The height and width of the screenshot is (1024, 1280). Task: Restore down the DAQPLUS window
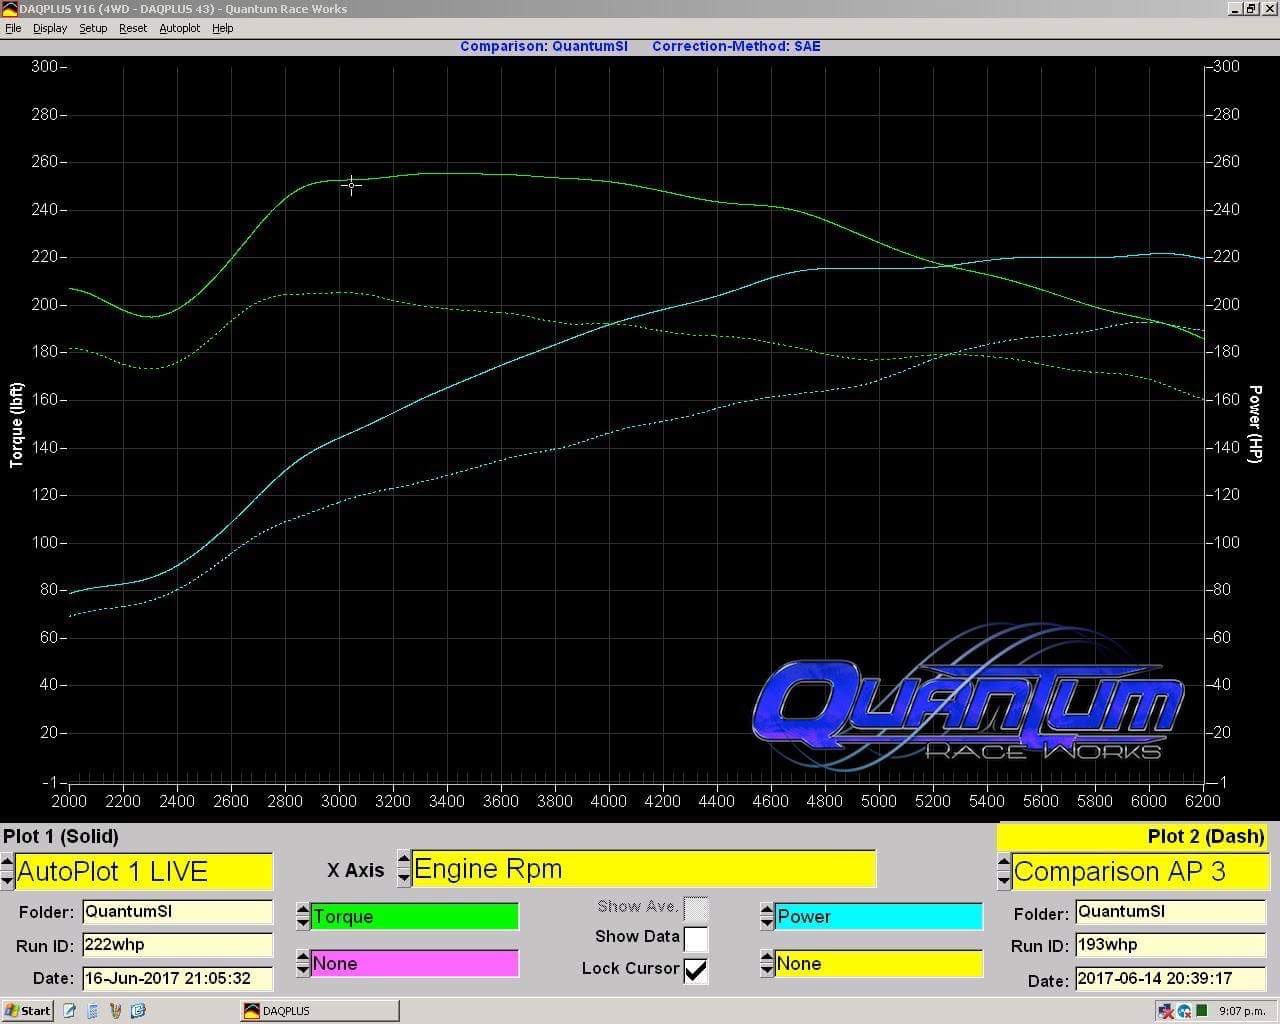(1251, 8)
